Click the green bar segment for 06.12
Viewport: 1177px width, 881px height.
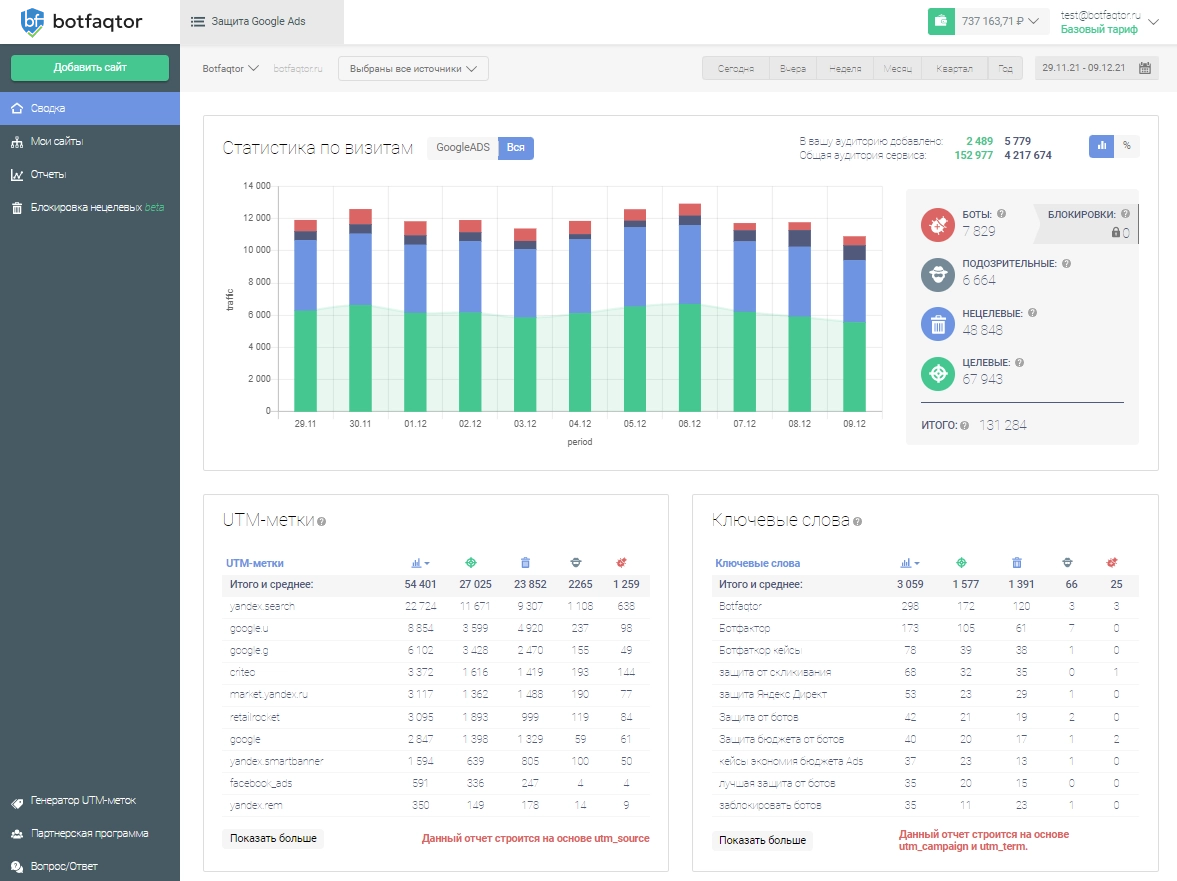689,357
